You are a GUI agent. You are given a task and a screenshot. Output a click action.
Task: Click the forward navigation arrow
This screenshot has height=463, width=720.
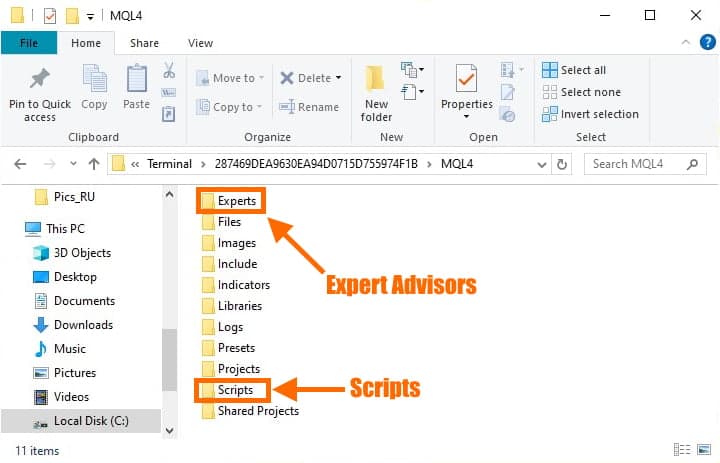[x=50, y=164]
